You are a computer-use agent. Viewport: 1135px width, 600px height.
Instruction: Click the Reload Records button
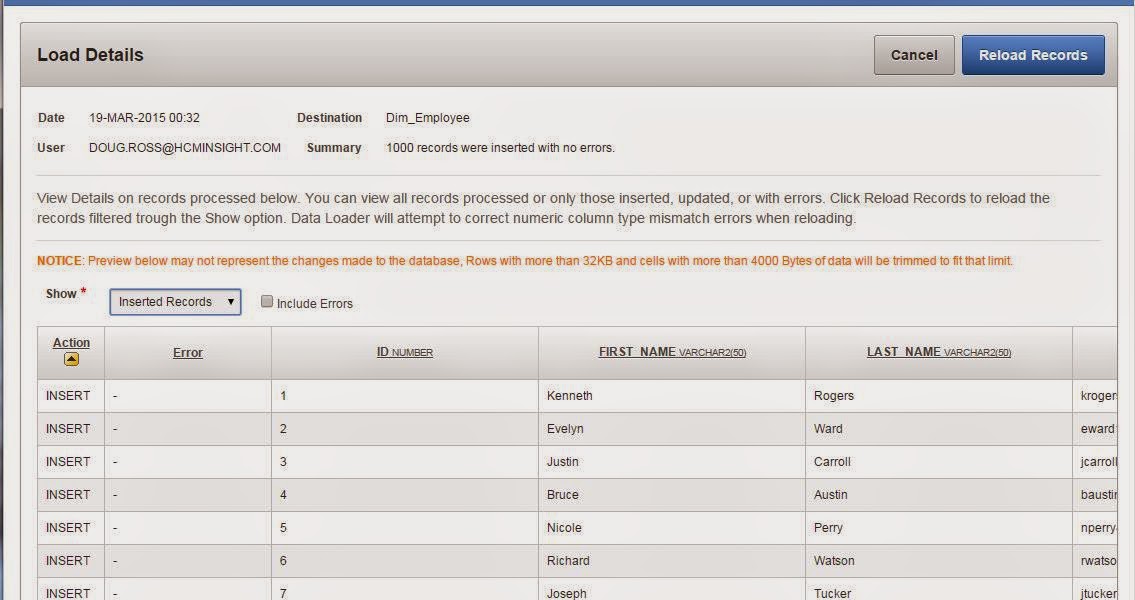(x=1033, y=55)
